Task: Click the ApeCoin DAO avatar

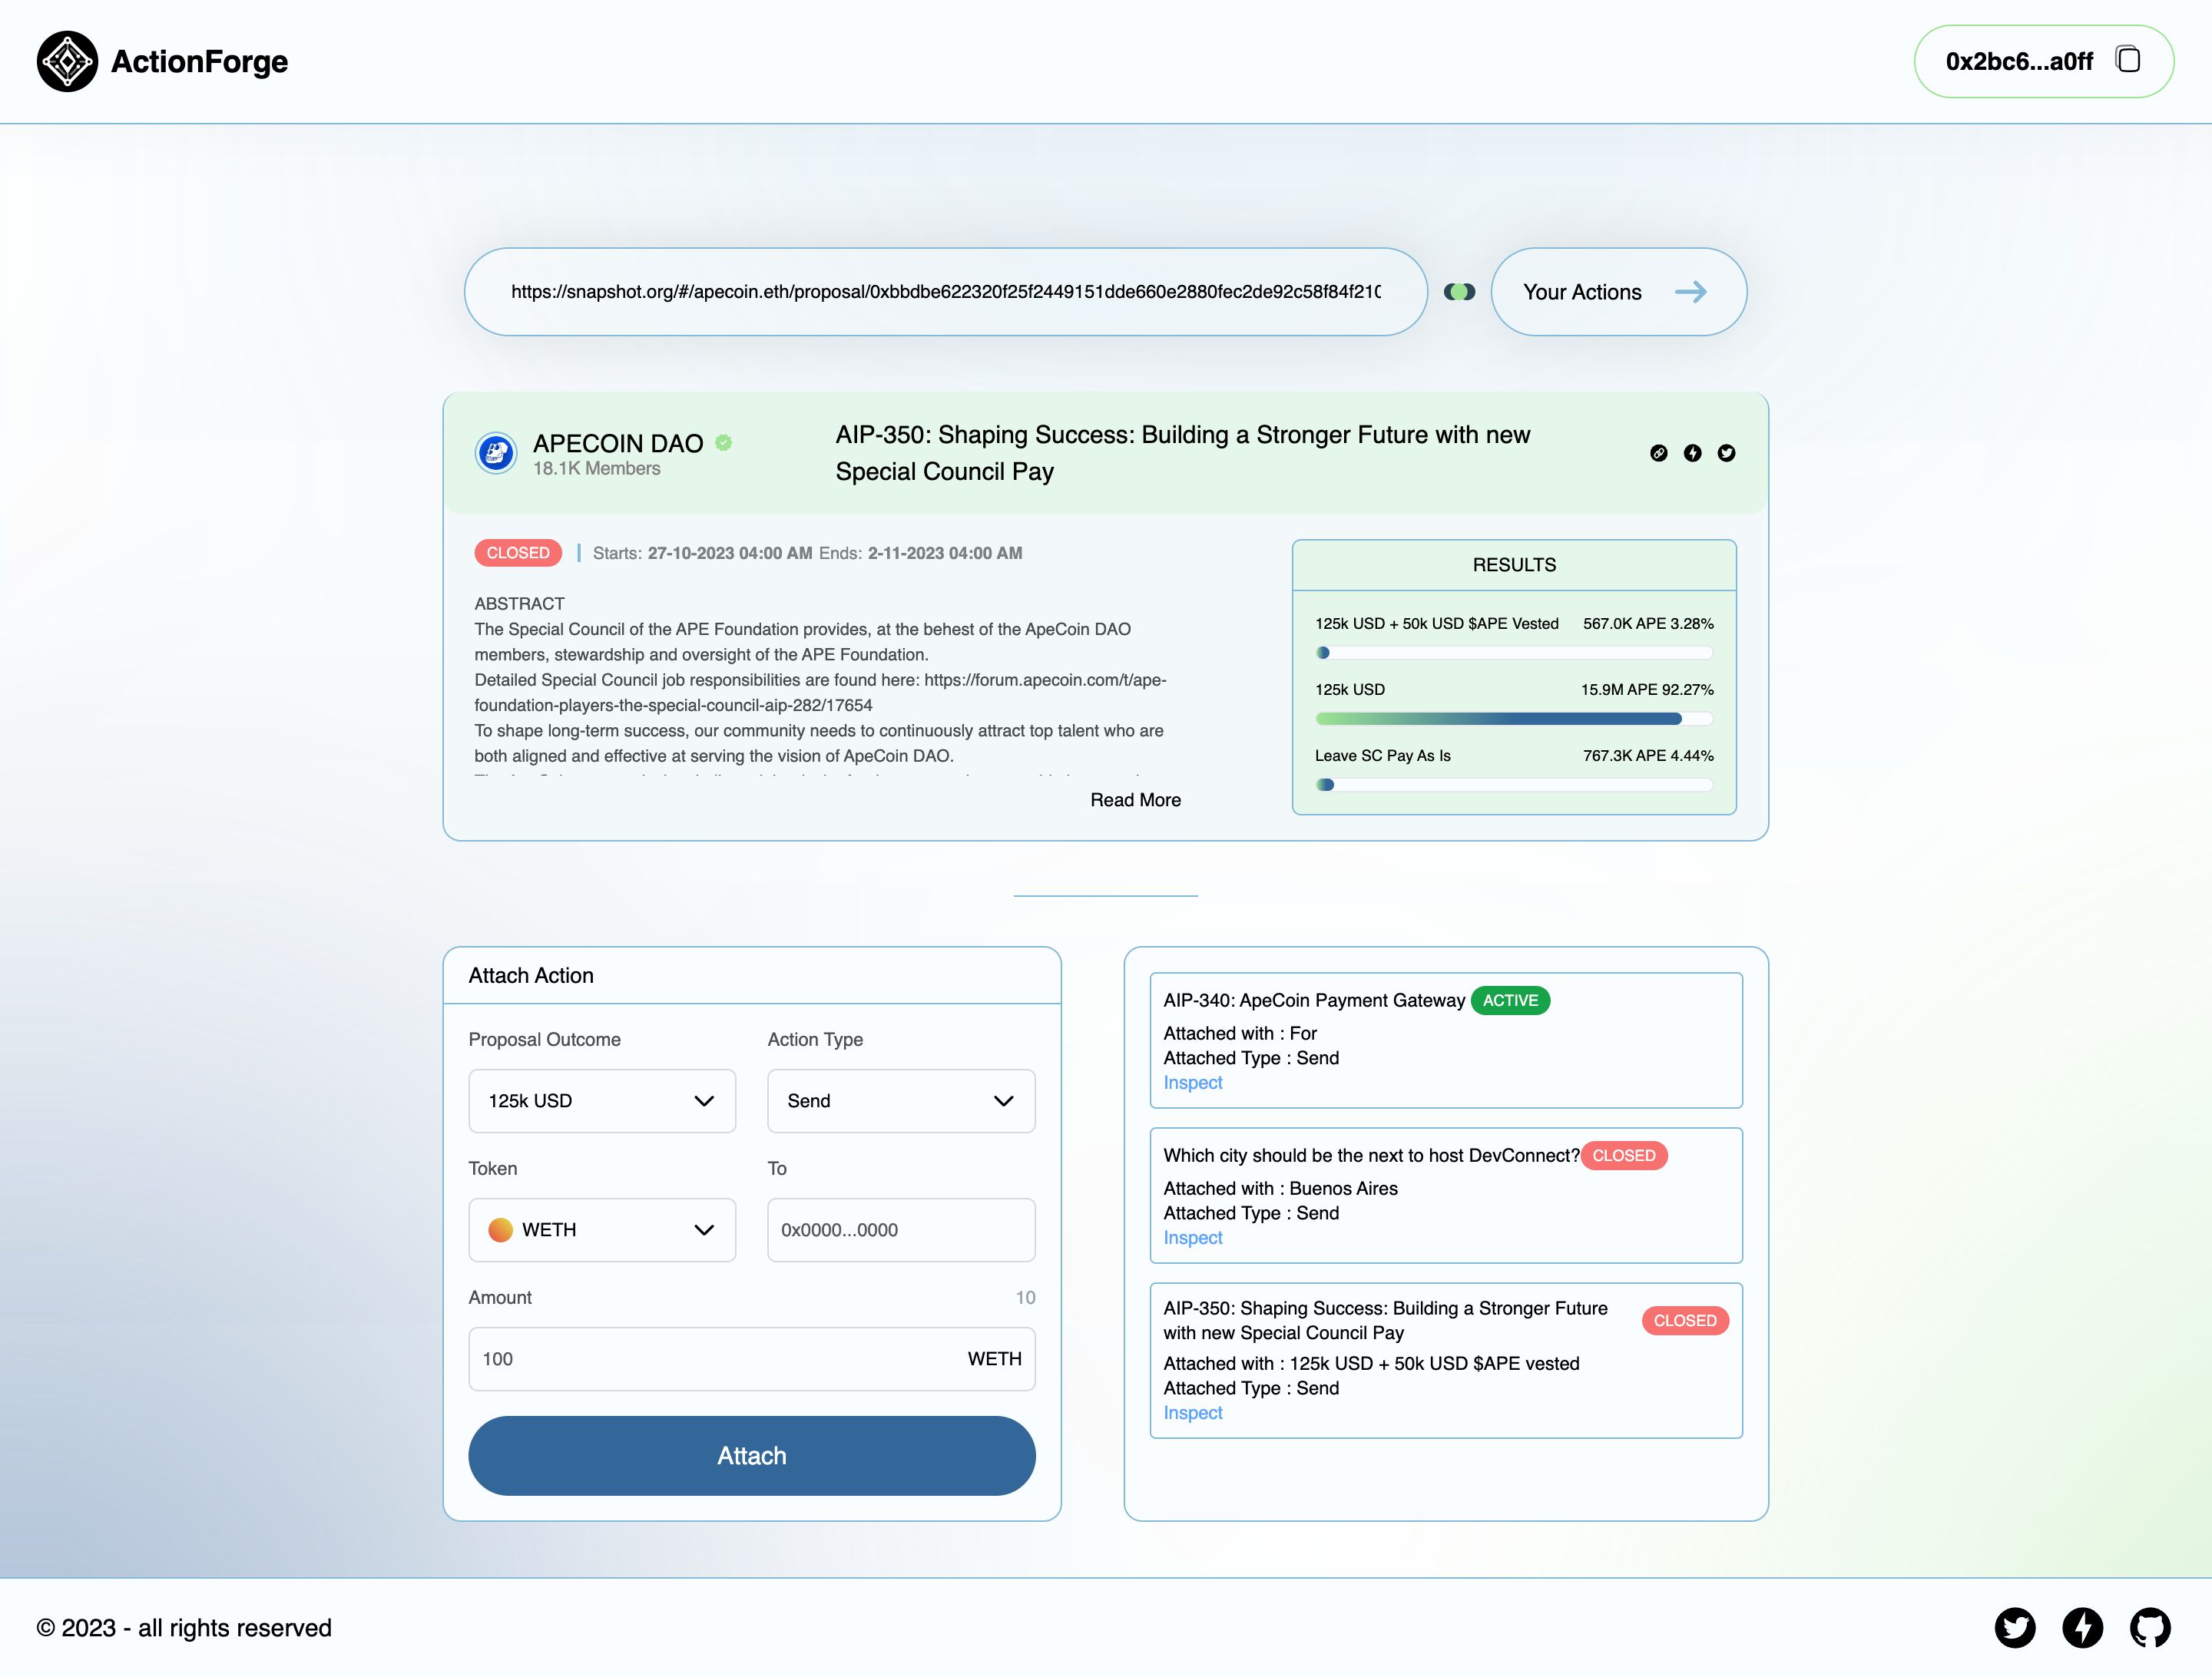Action: [x=495, y=453]
